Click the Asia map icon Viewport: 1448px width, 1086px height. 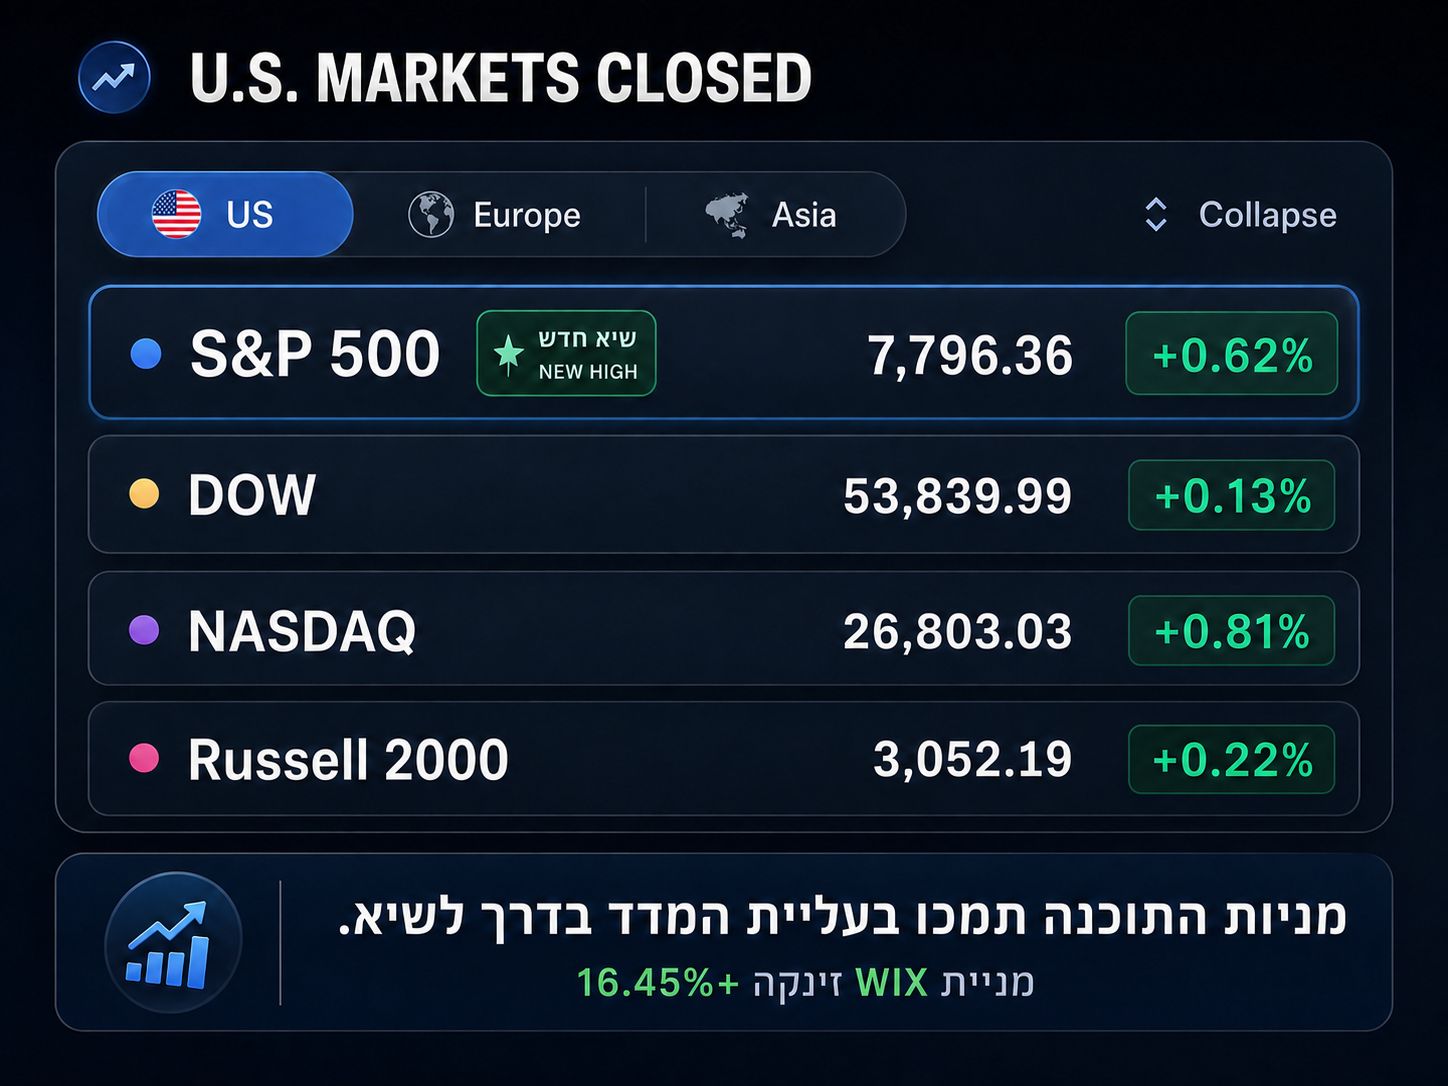[x=727, y=214]
